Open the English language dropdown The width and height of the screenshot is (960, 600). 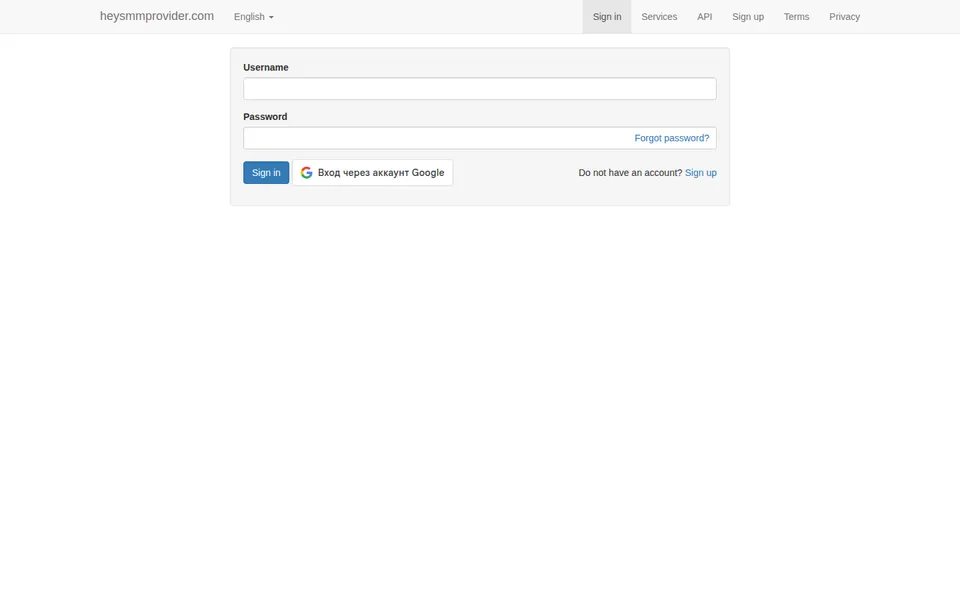(253, 17)
